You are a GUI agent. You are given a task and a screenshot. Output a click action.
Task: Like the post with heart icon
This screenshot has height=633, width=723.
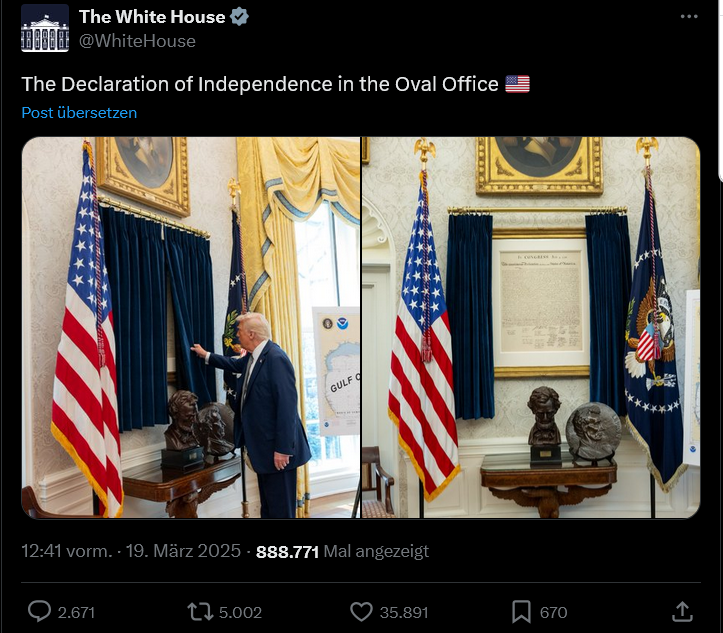tap(361, 612)
